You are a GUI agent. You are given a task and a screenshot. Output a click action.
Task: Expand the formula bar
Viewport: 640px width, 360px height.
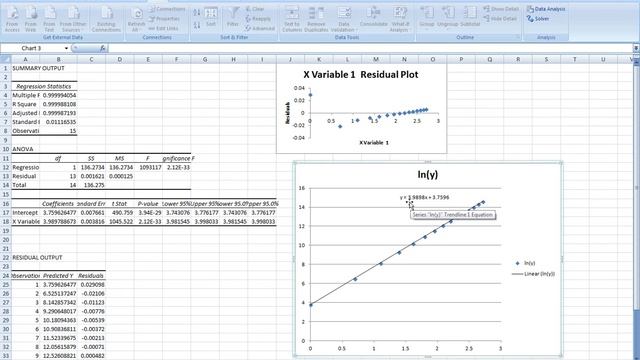coord(636,48)
